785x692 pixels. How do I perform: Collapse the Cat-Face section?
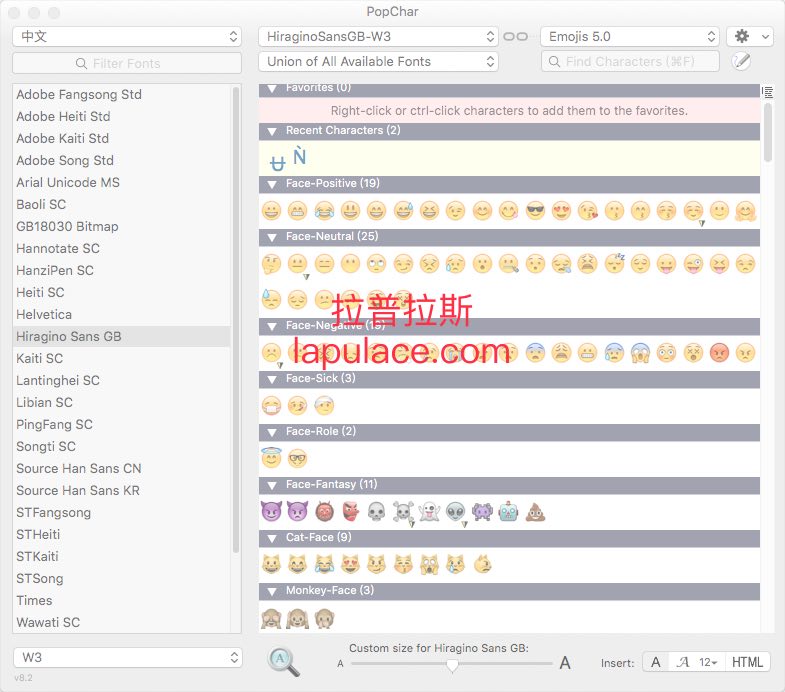(272, 538)
